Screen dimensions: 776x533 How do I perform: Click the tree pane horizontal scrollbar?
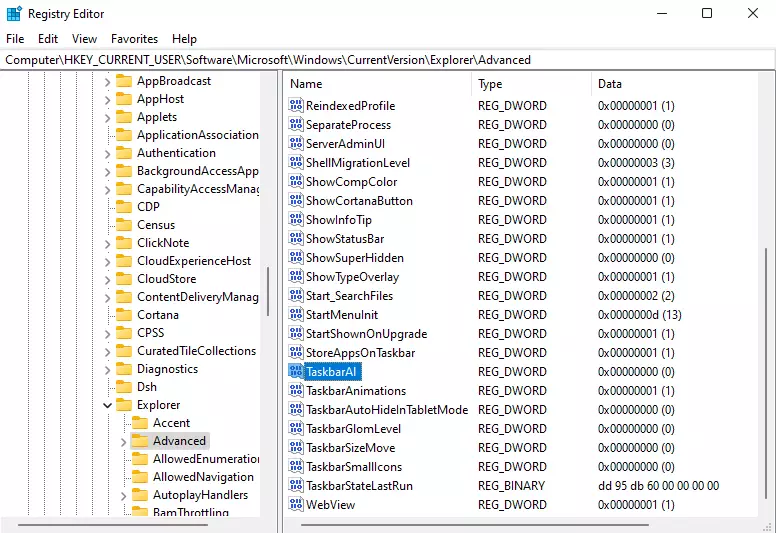tap(113, 525)
